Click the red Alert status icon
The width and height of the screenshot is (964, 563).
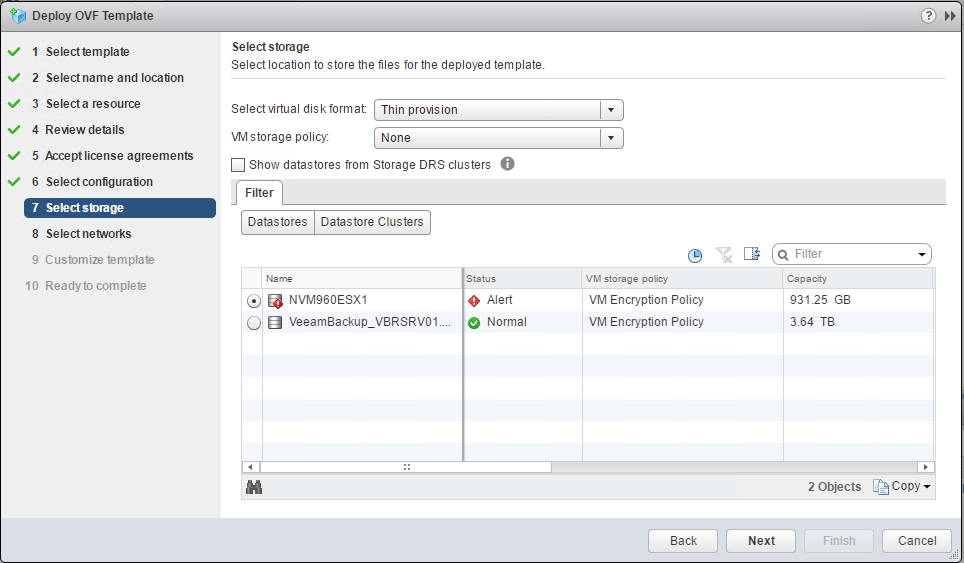pyautogui.click(x=473, y=301)
